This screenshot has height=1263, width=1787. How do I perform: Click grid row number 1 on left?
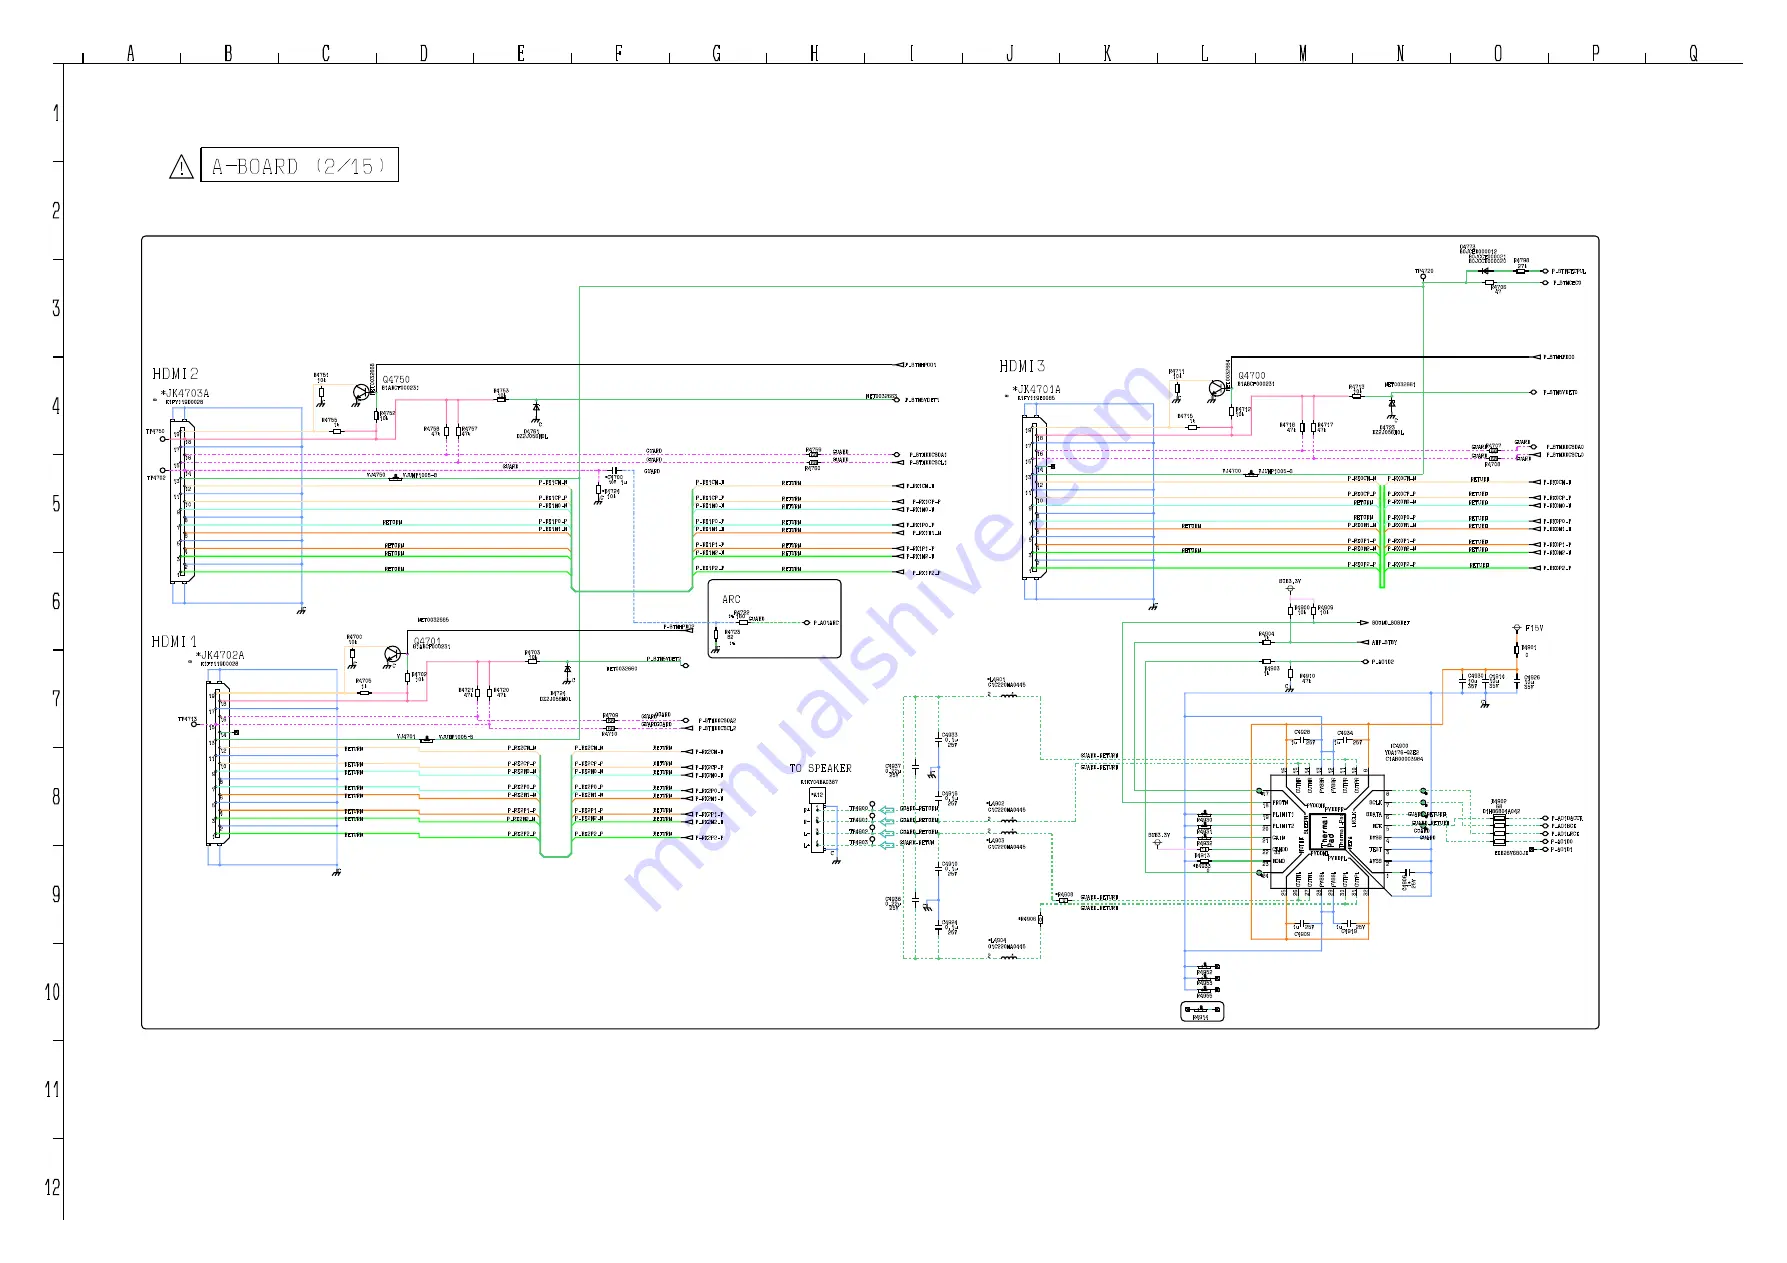pyautogui.click(x=56, y=113)
